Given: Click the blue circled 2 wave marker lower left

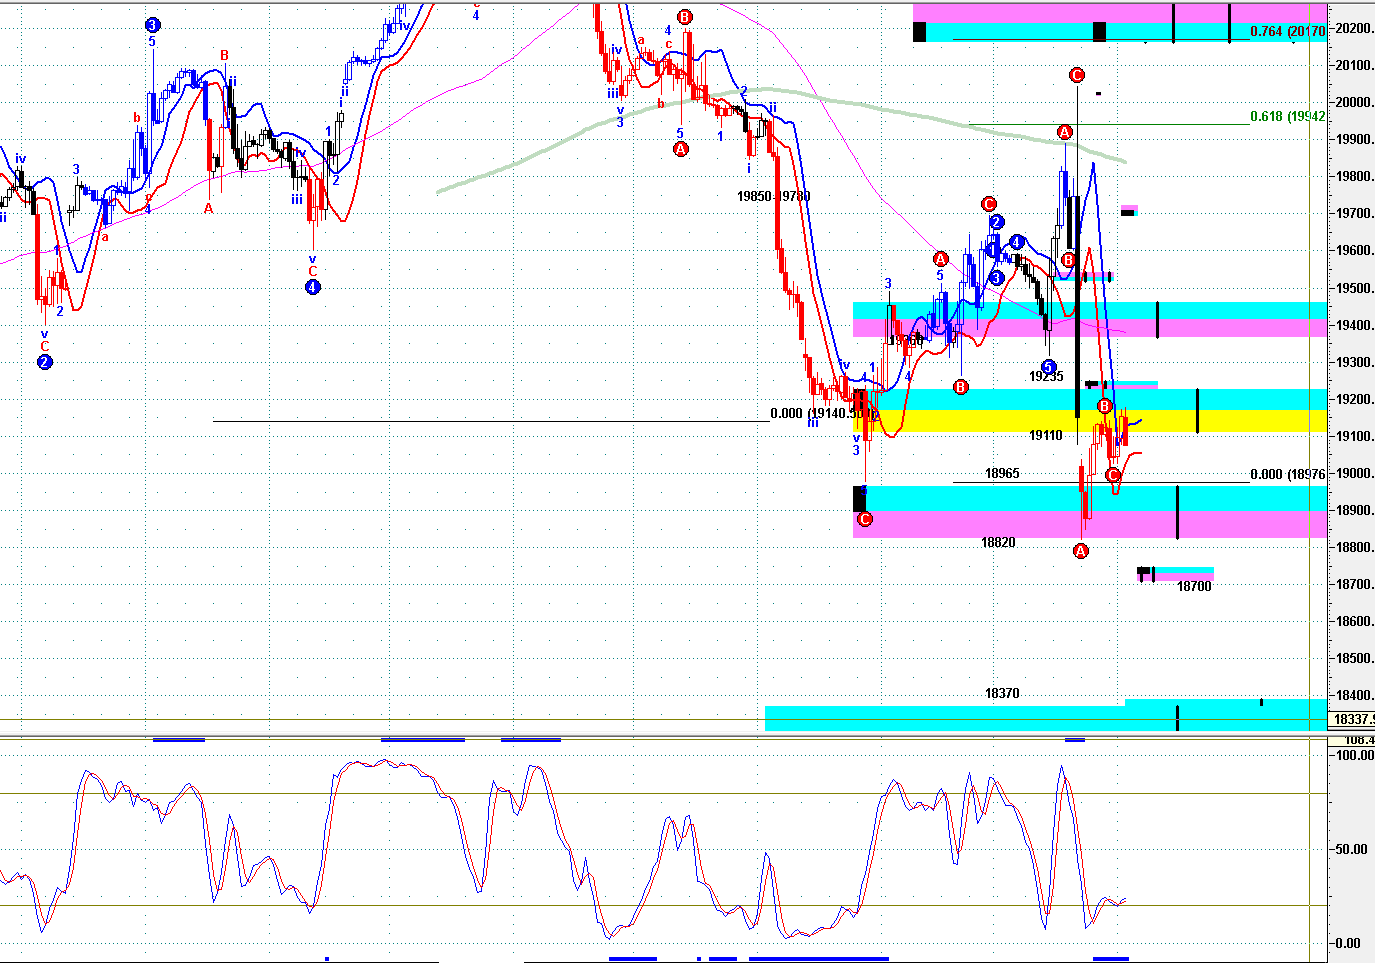Looking at the screenshot, I should click(x=43, y=362).
